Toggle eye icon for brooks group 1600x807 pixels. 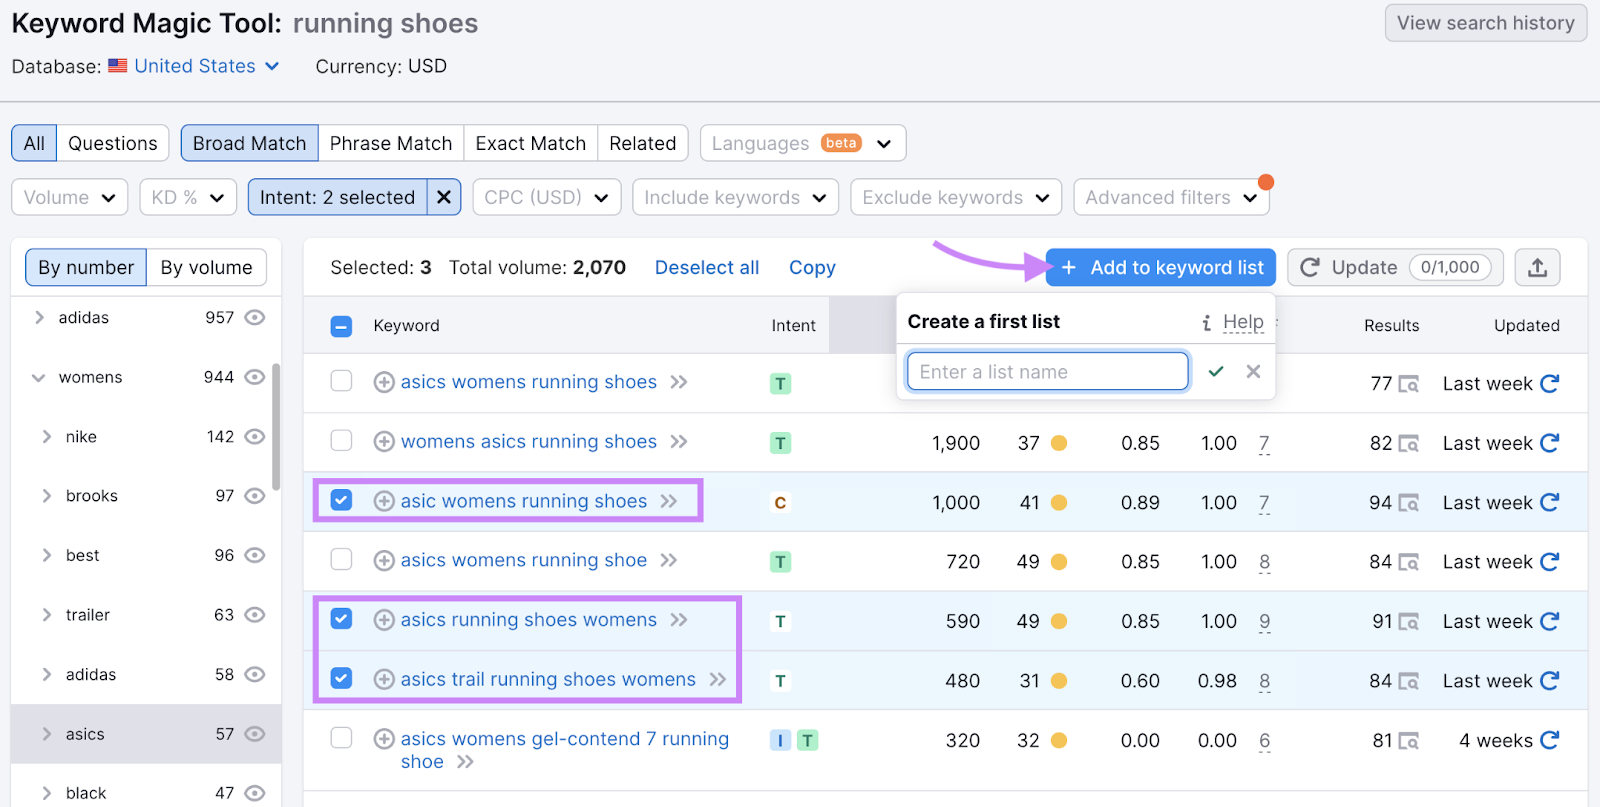(x=255, y=496)
